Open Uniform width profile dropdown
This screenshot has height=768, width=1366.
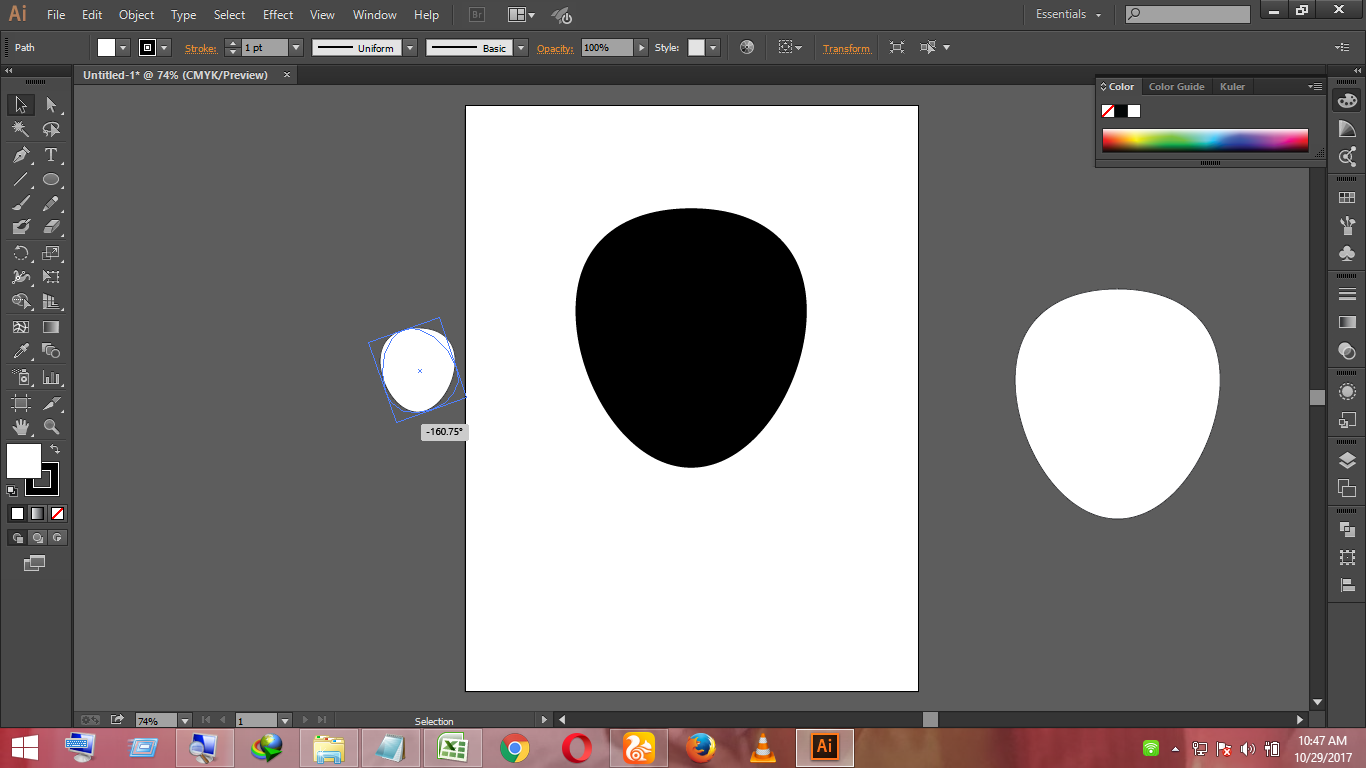click(x=410, y=47)
